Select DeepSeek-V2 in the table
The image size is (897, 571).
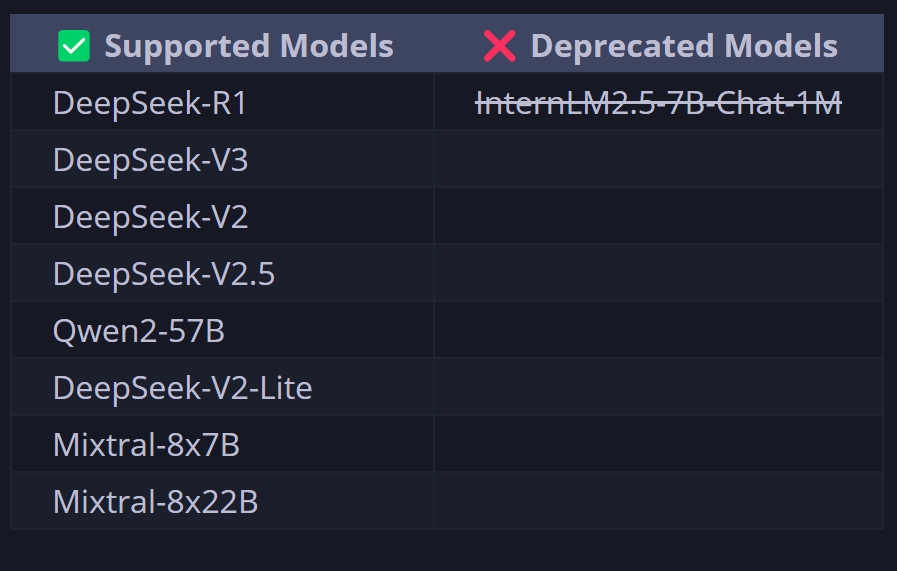[150, 217]
